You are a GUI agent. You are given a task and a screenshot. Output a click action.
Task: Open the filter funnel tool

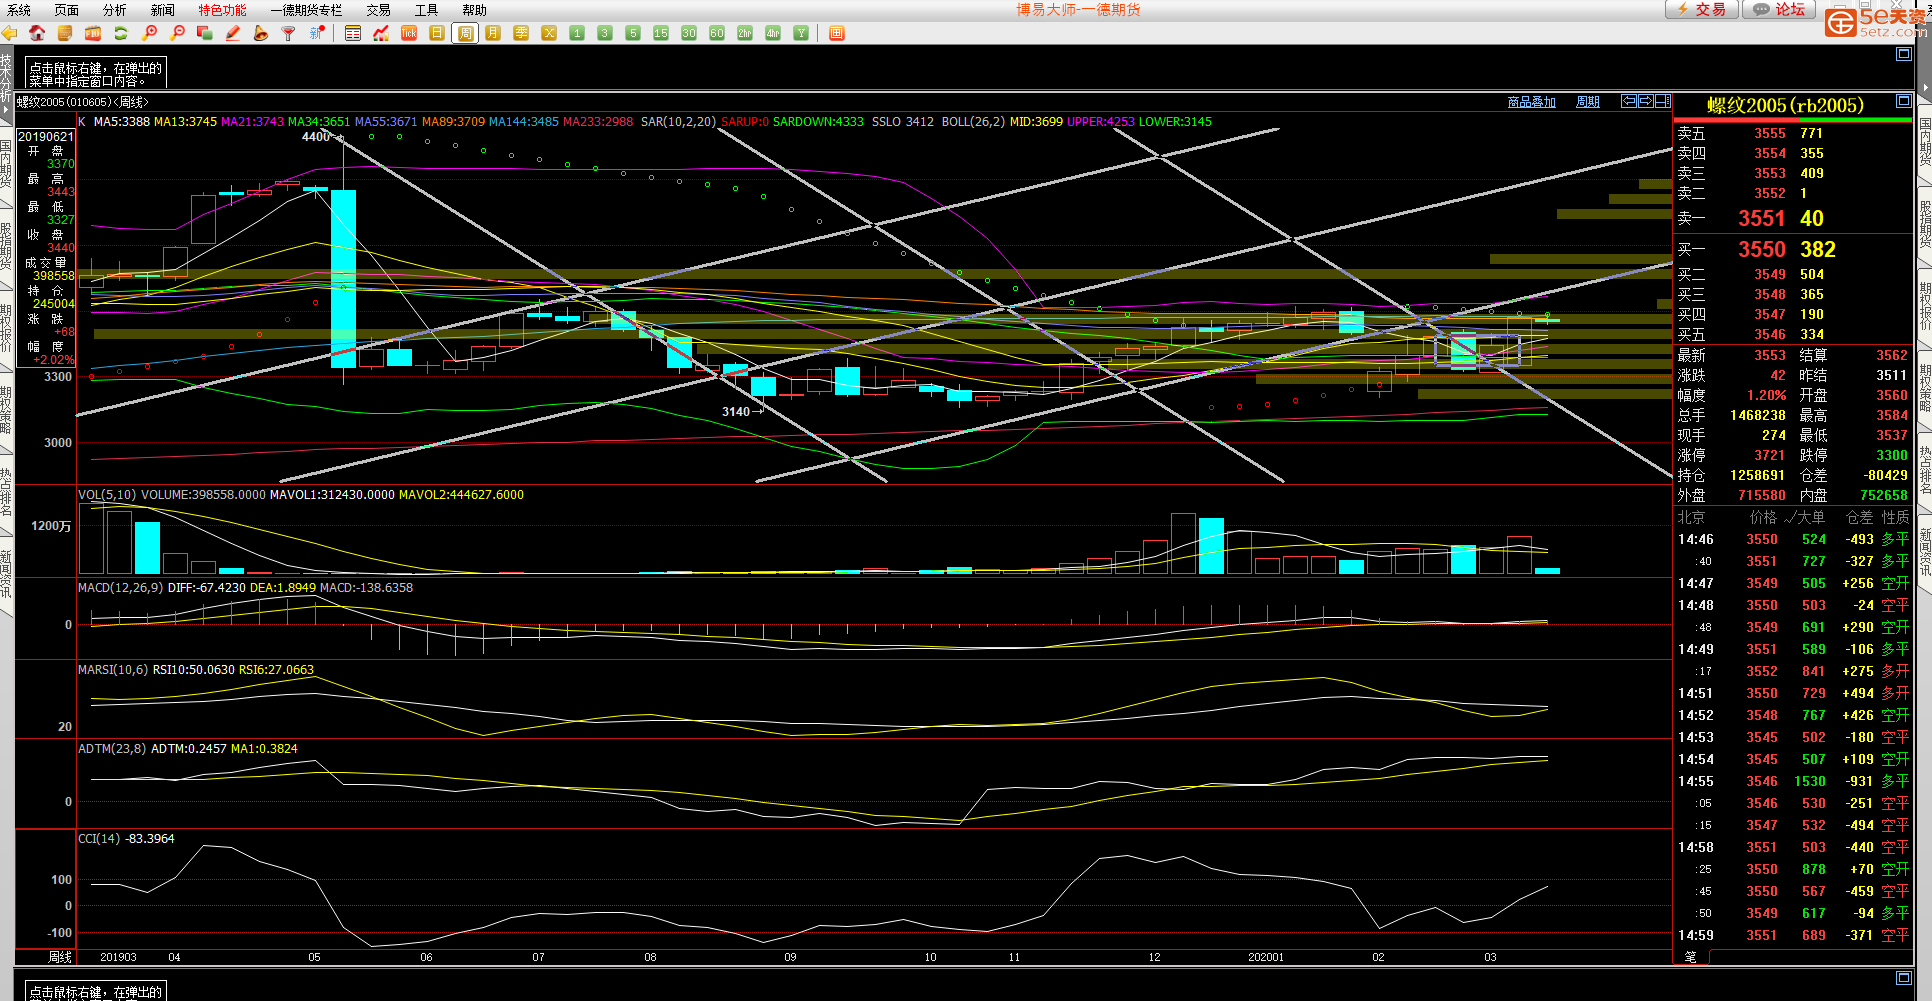[x=288, y=33]
